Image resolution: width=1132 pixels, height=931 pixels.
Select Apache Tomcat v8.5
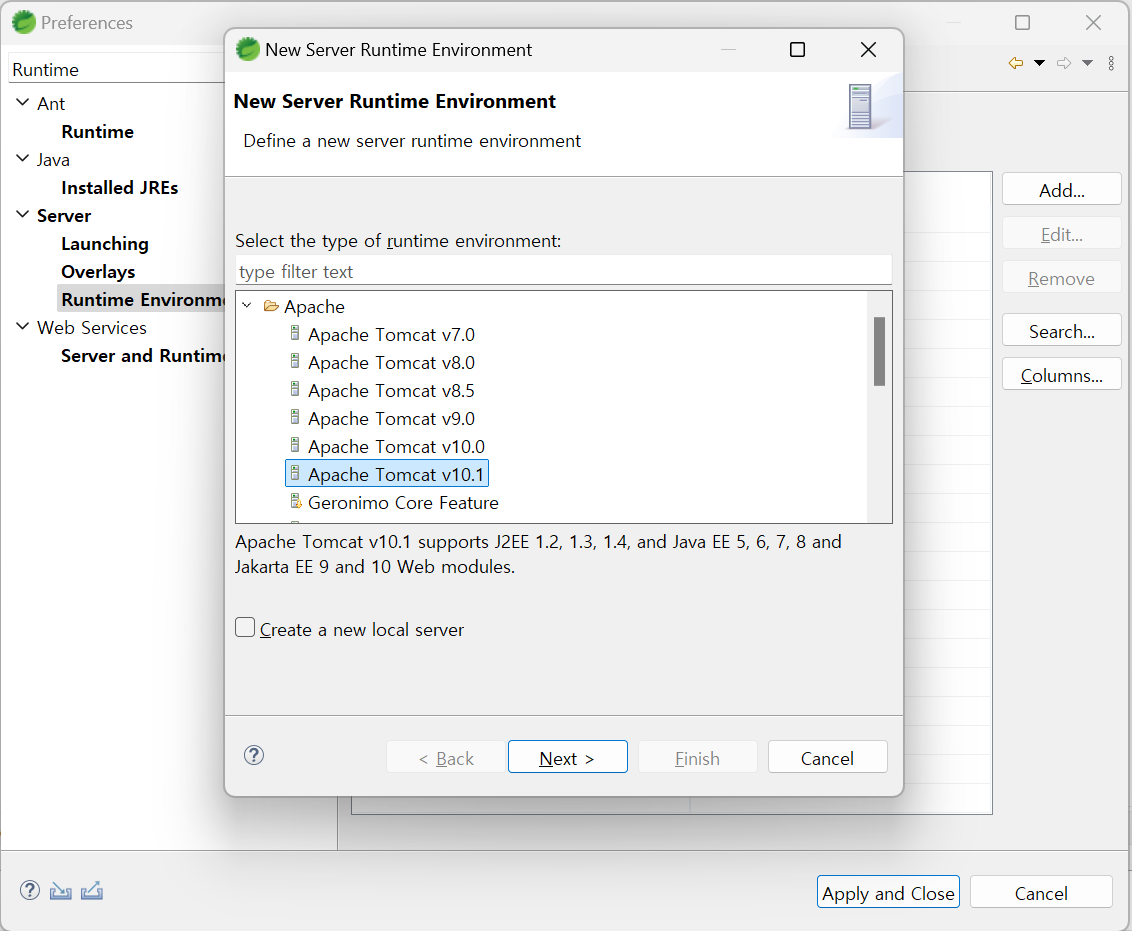coord(391,390)
